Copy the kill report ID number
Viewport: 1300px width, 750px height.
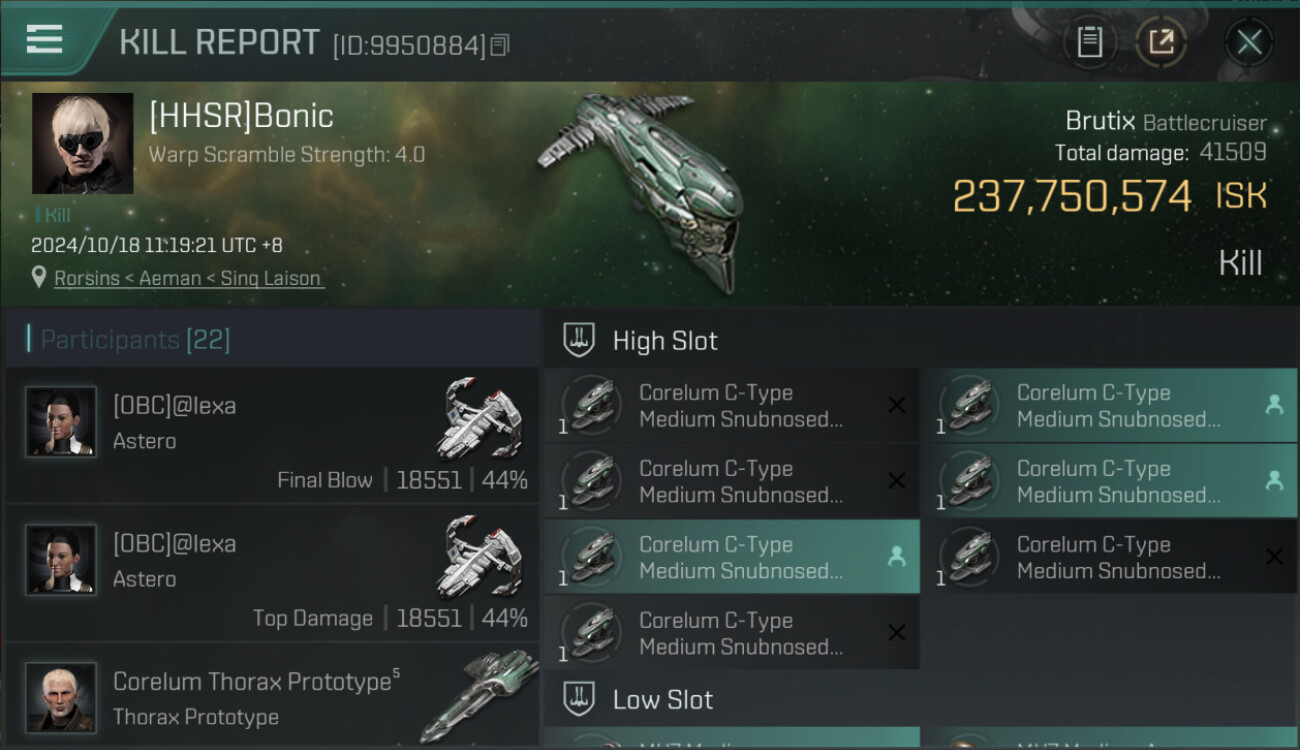coord(500,45)
